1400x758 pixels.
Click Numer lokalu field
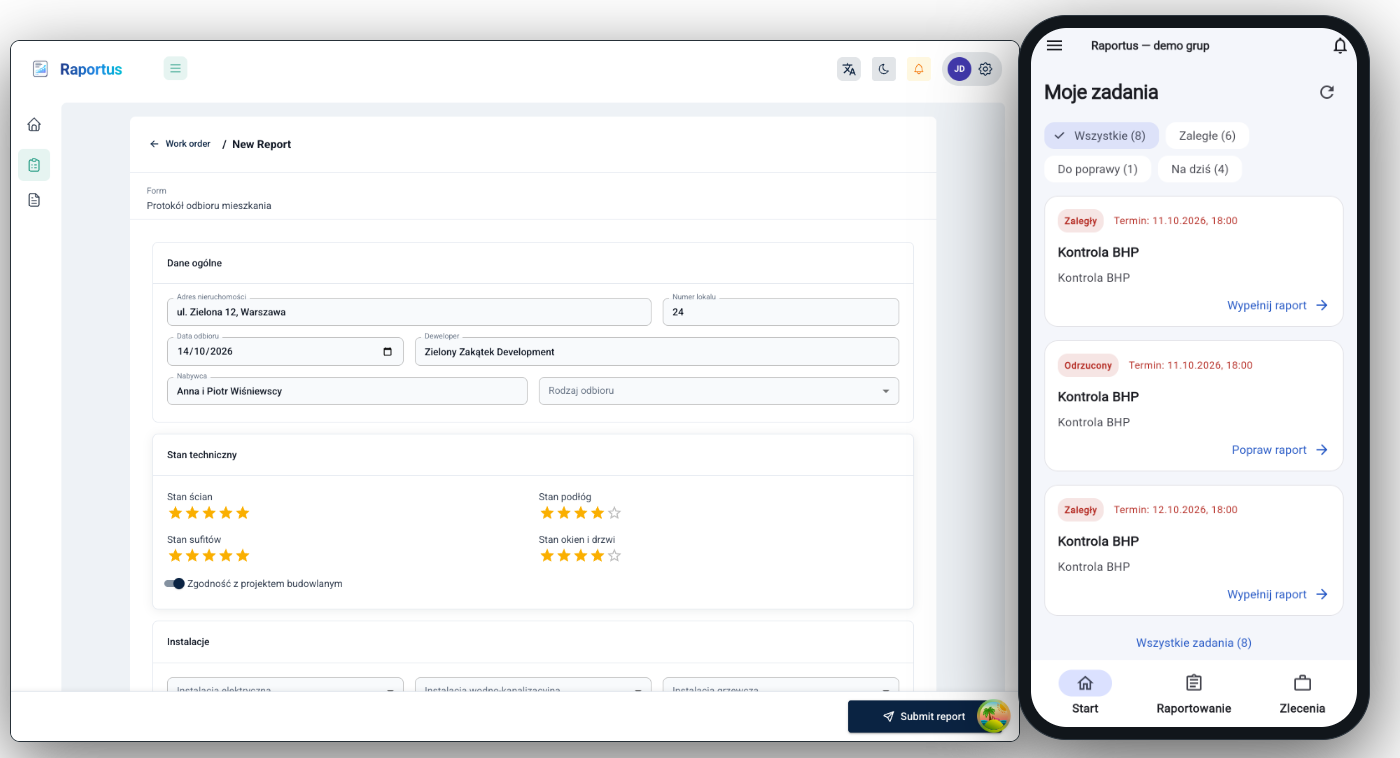pyautogui.click(x=781, y=312)
